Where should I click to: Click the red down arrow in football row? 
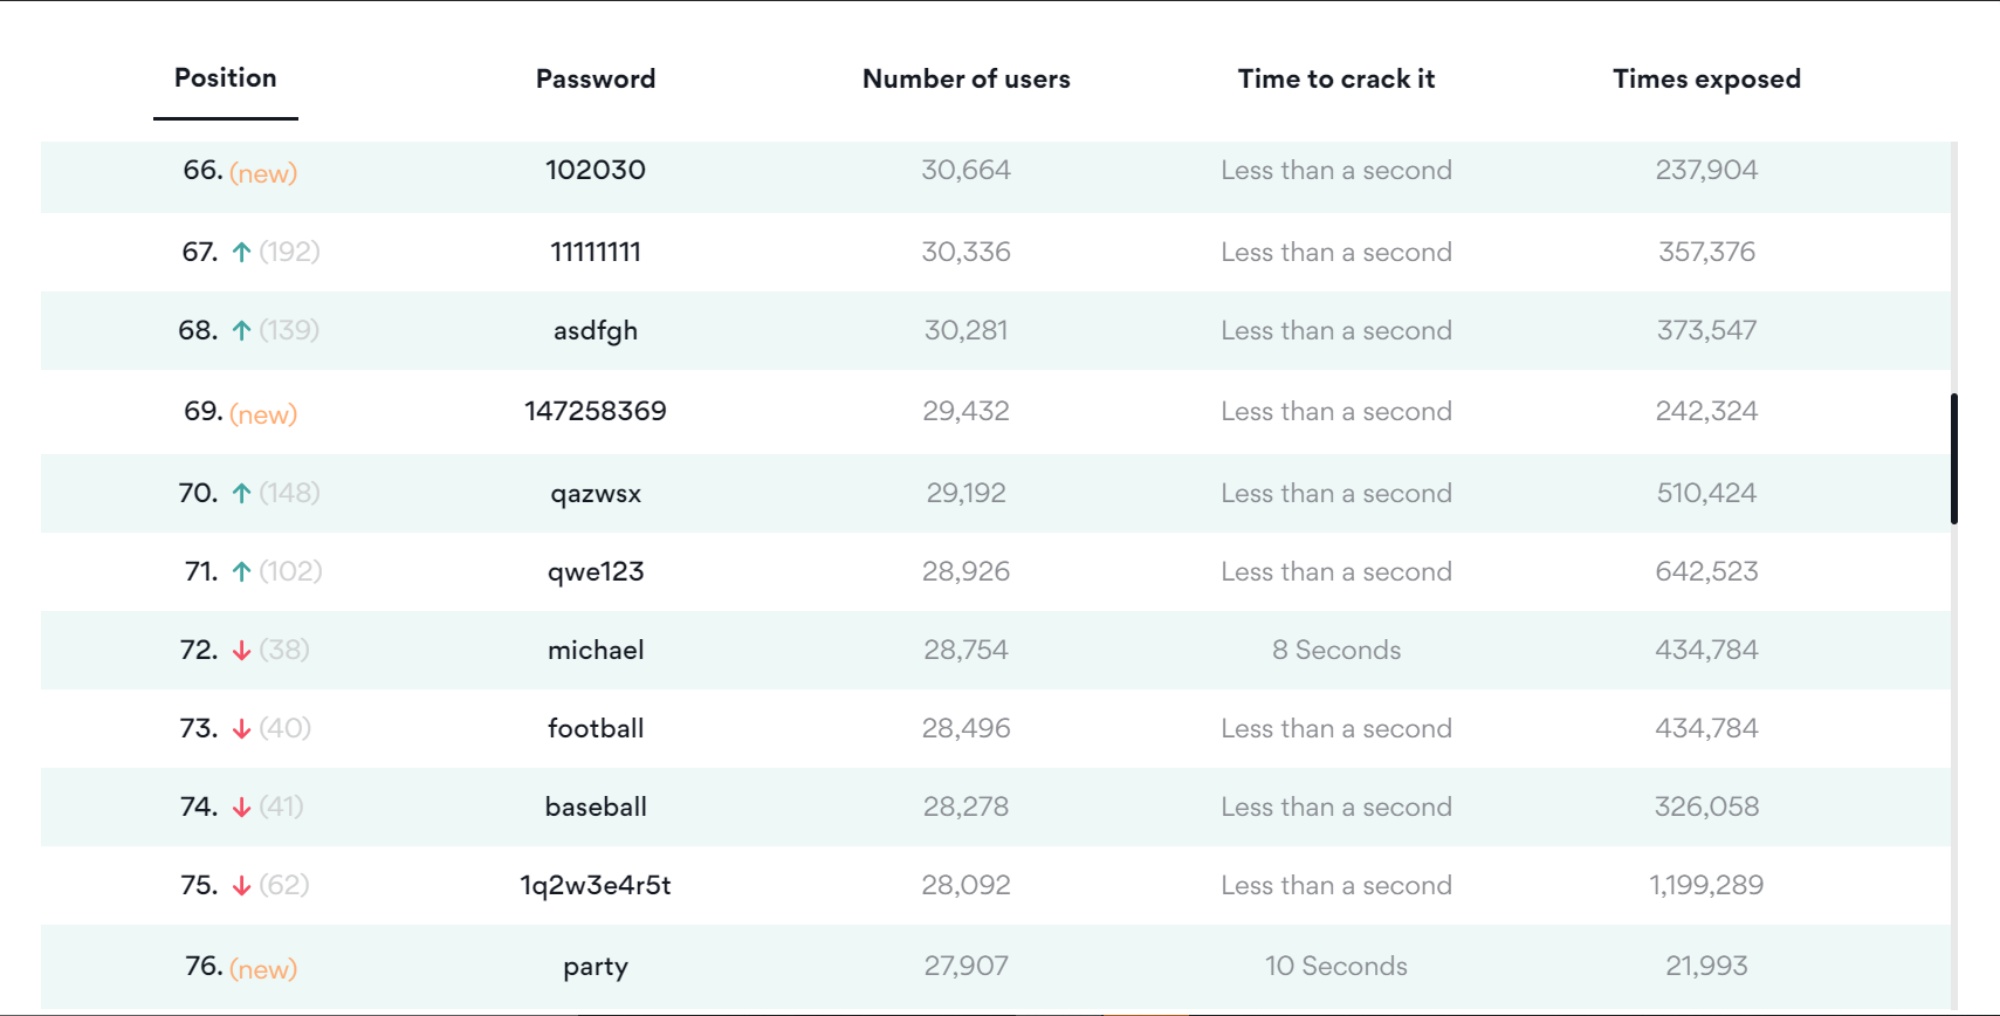click(x=241, y=729)
